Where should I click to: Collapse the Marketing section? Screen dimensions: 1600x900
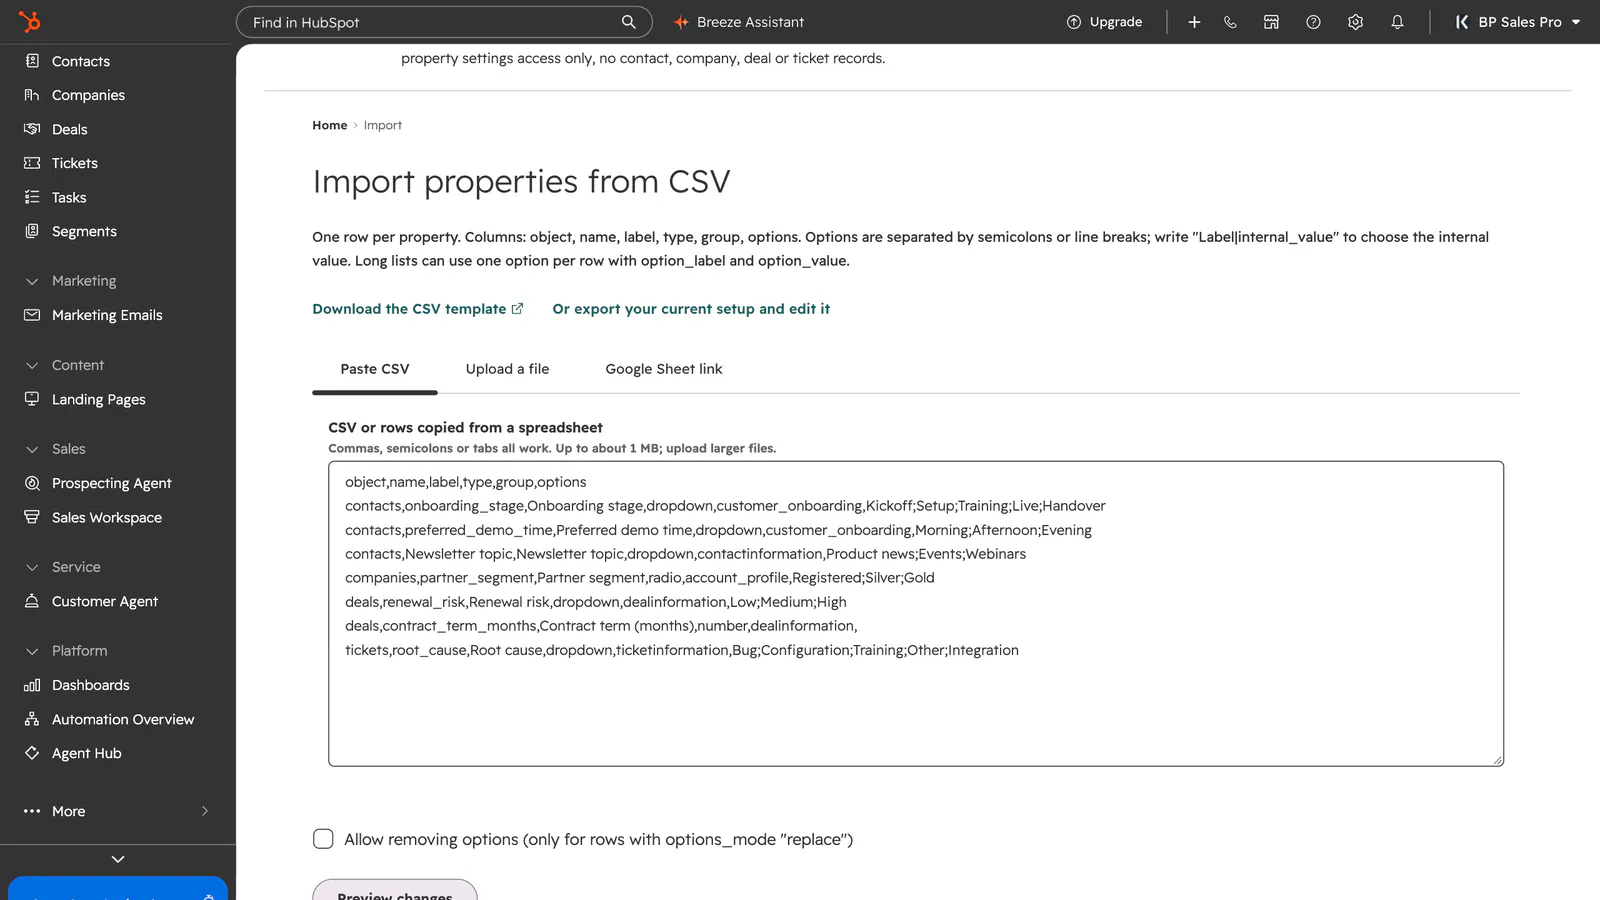pos(32,281)
